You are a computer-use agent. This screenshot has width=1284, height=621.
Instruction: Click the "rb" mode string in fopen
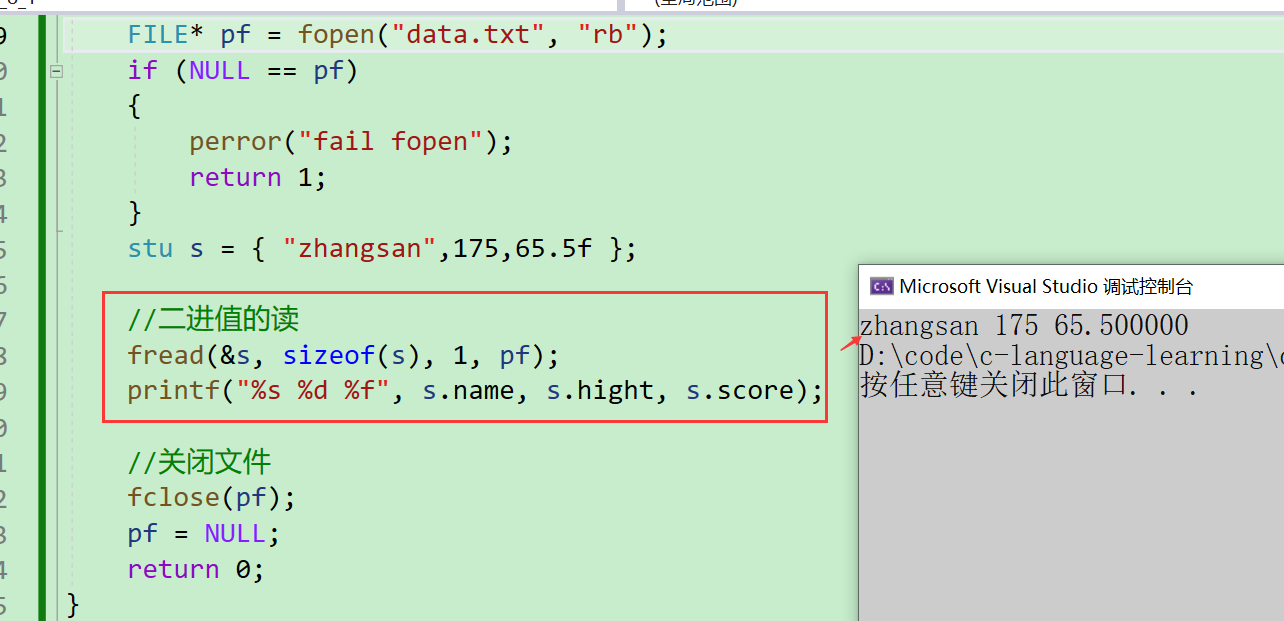[609, 35]
